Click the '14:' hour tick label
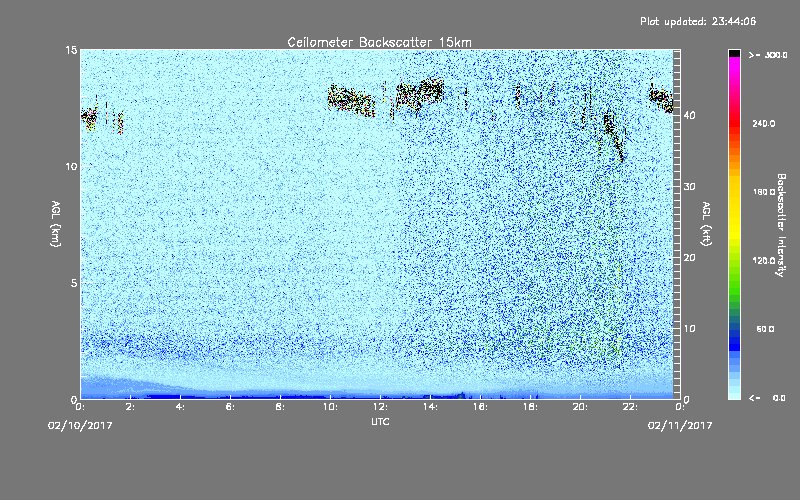 point(430,407)
